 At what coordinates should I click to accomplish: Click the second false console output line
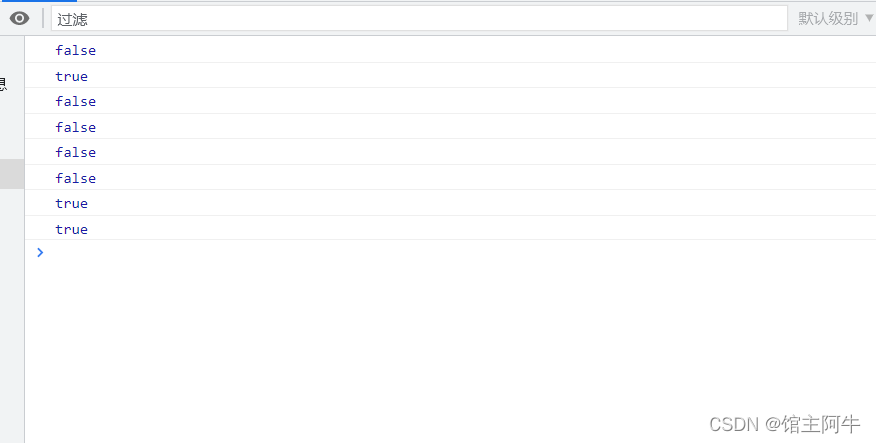click(450, 101)
